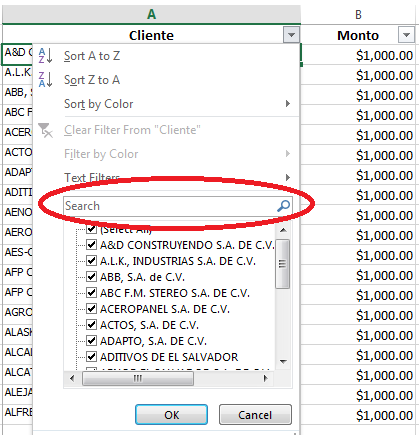Click the Cliente header cell

pyautogui.click(x=151, y=35)
